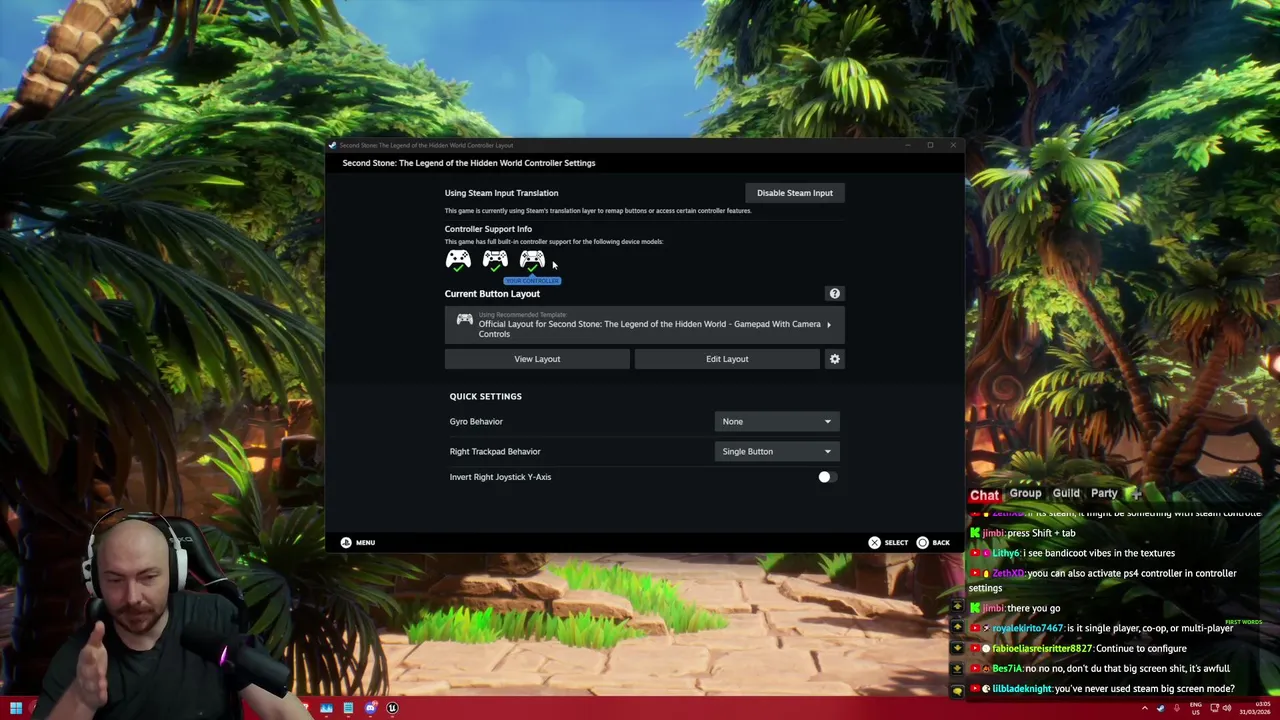Click microphone tray icon
Screen dimensions: 1280x720
(x=1177, y=708)
